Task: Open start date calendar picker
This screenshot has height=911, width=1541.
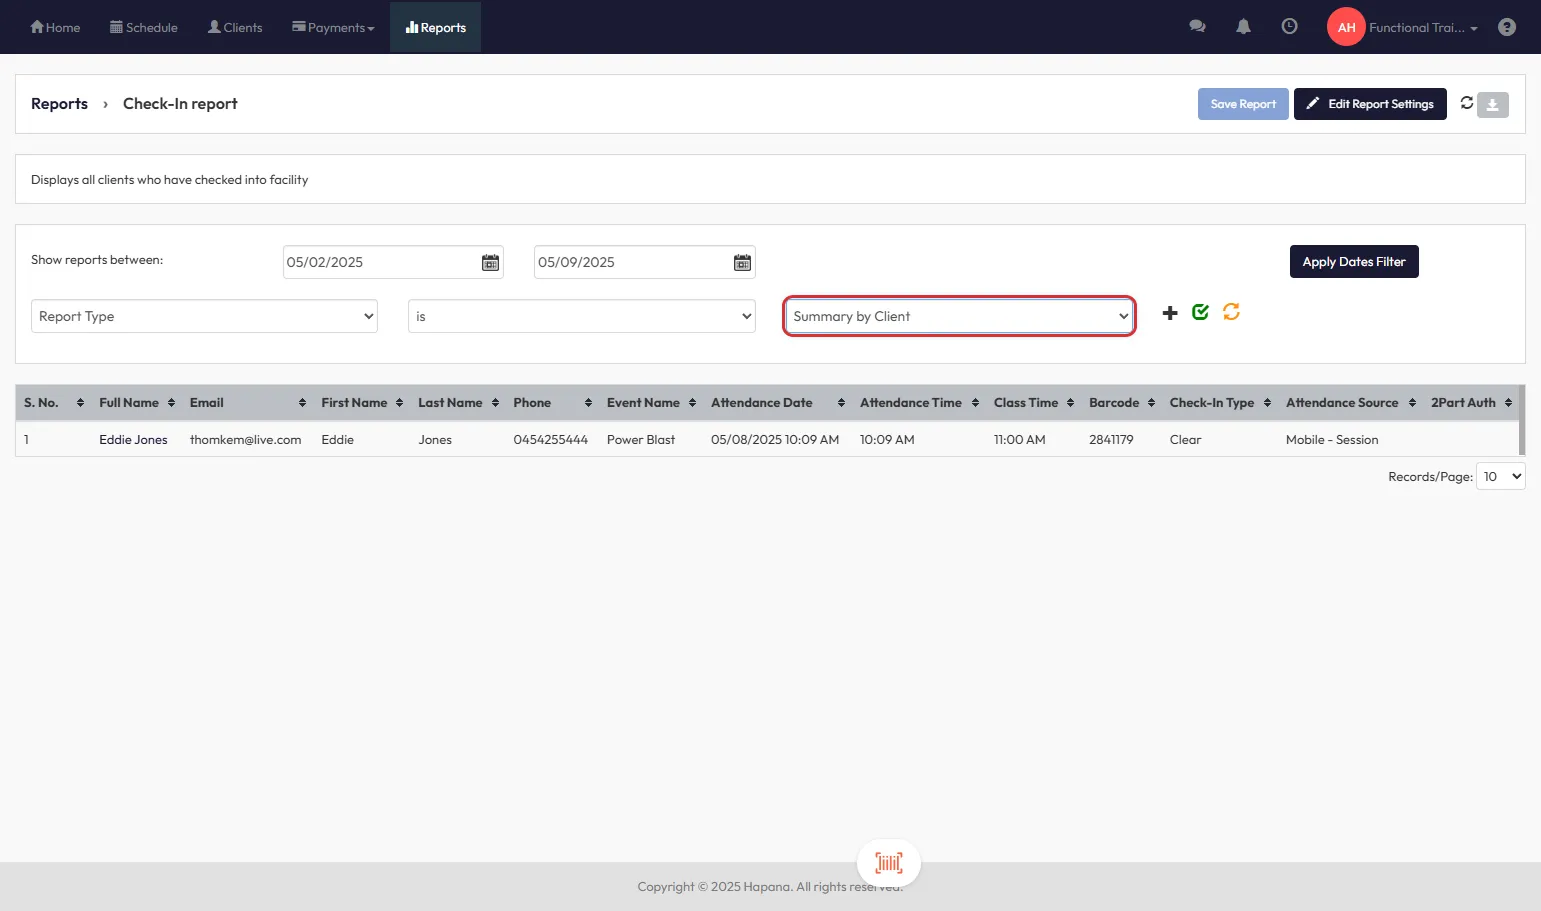Action: pyautogui.click(x=490, y=262)
